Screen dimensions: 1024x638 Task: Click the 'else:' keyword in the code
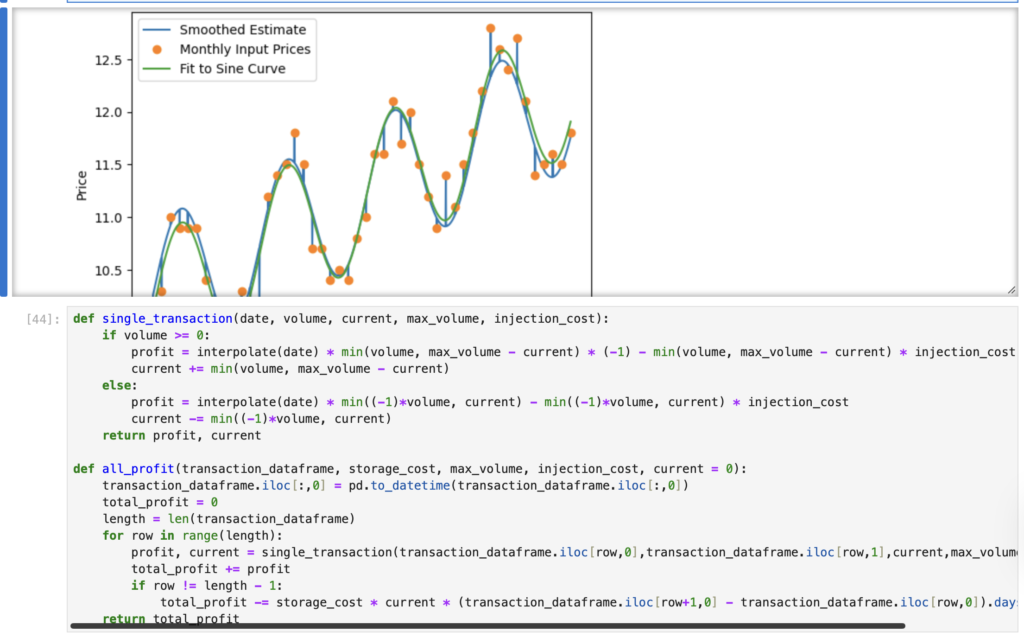(x=119, y=385)
